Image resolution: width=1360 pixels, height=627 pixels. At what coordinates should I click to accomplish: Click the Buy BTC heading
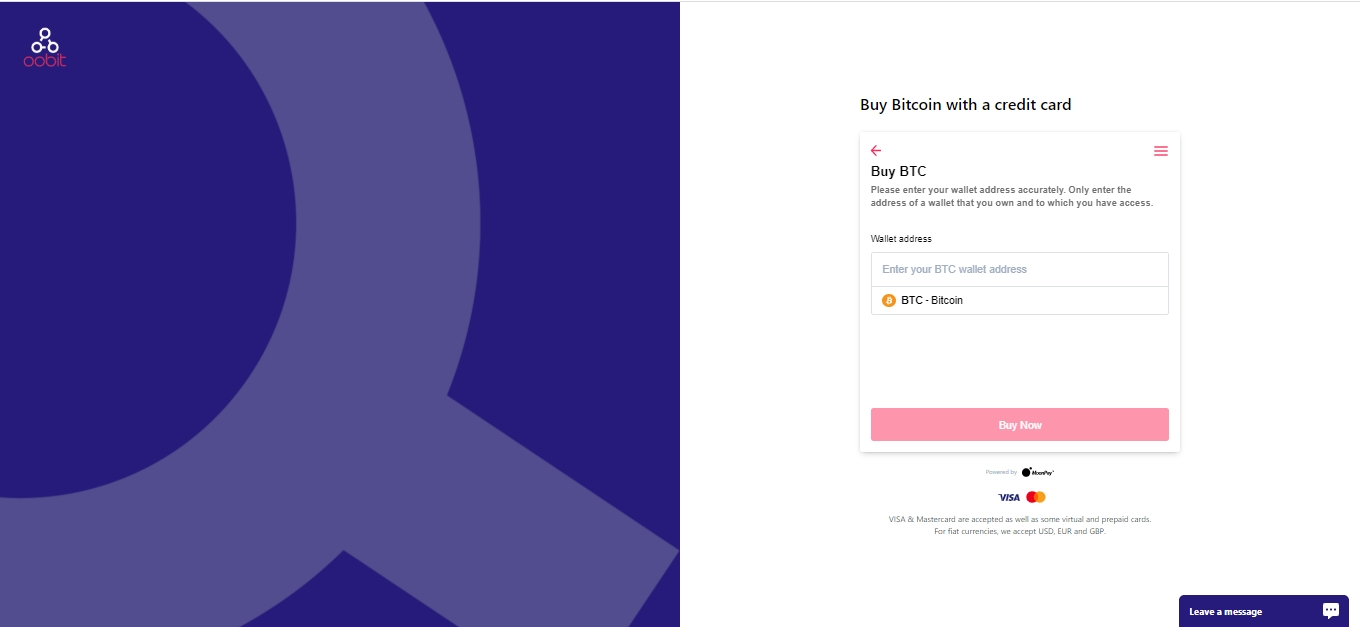tap(899, 172)
